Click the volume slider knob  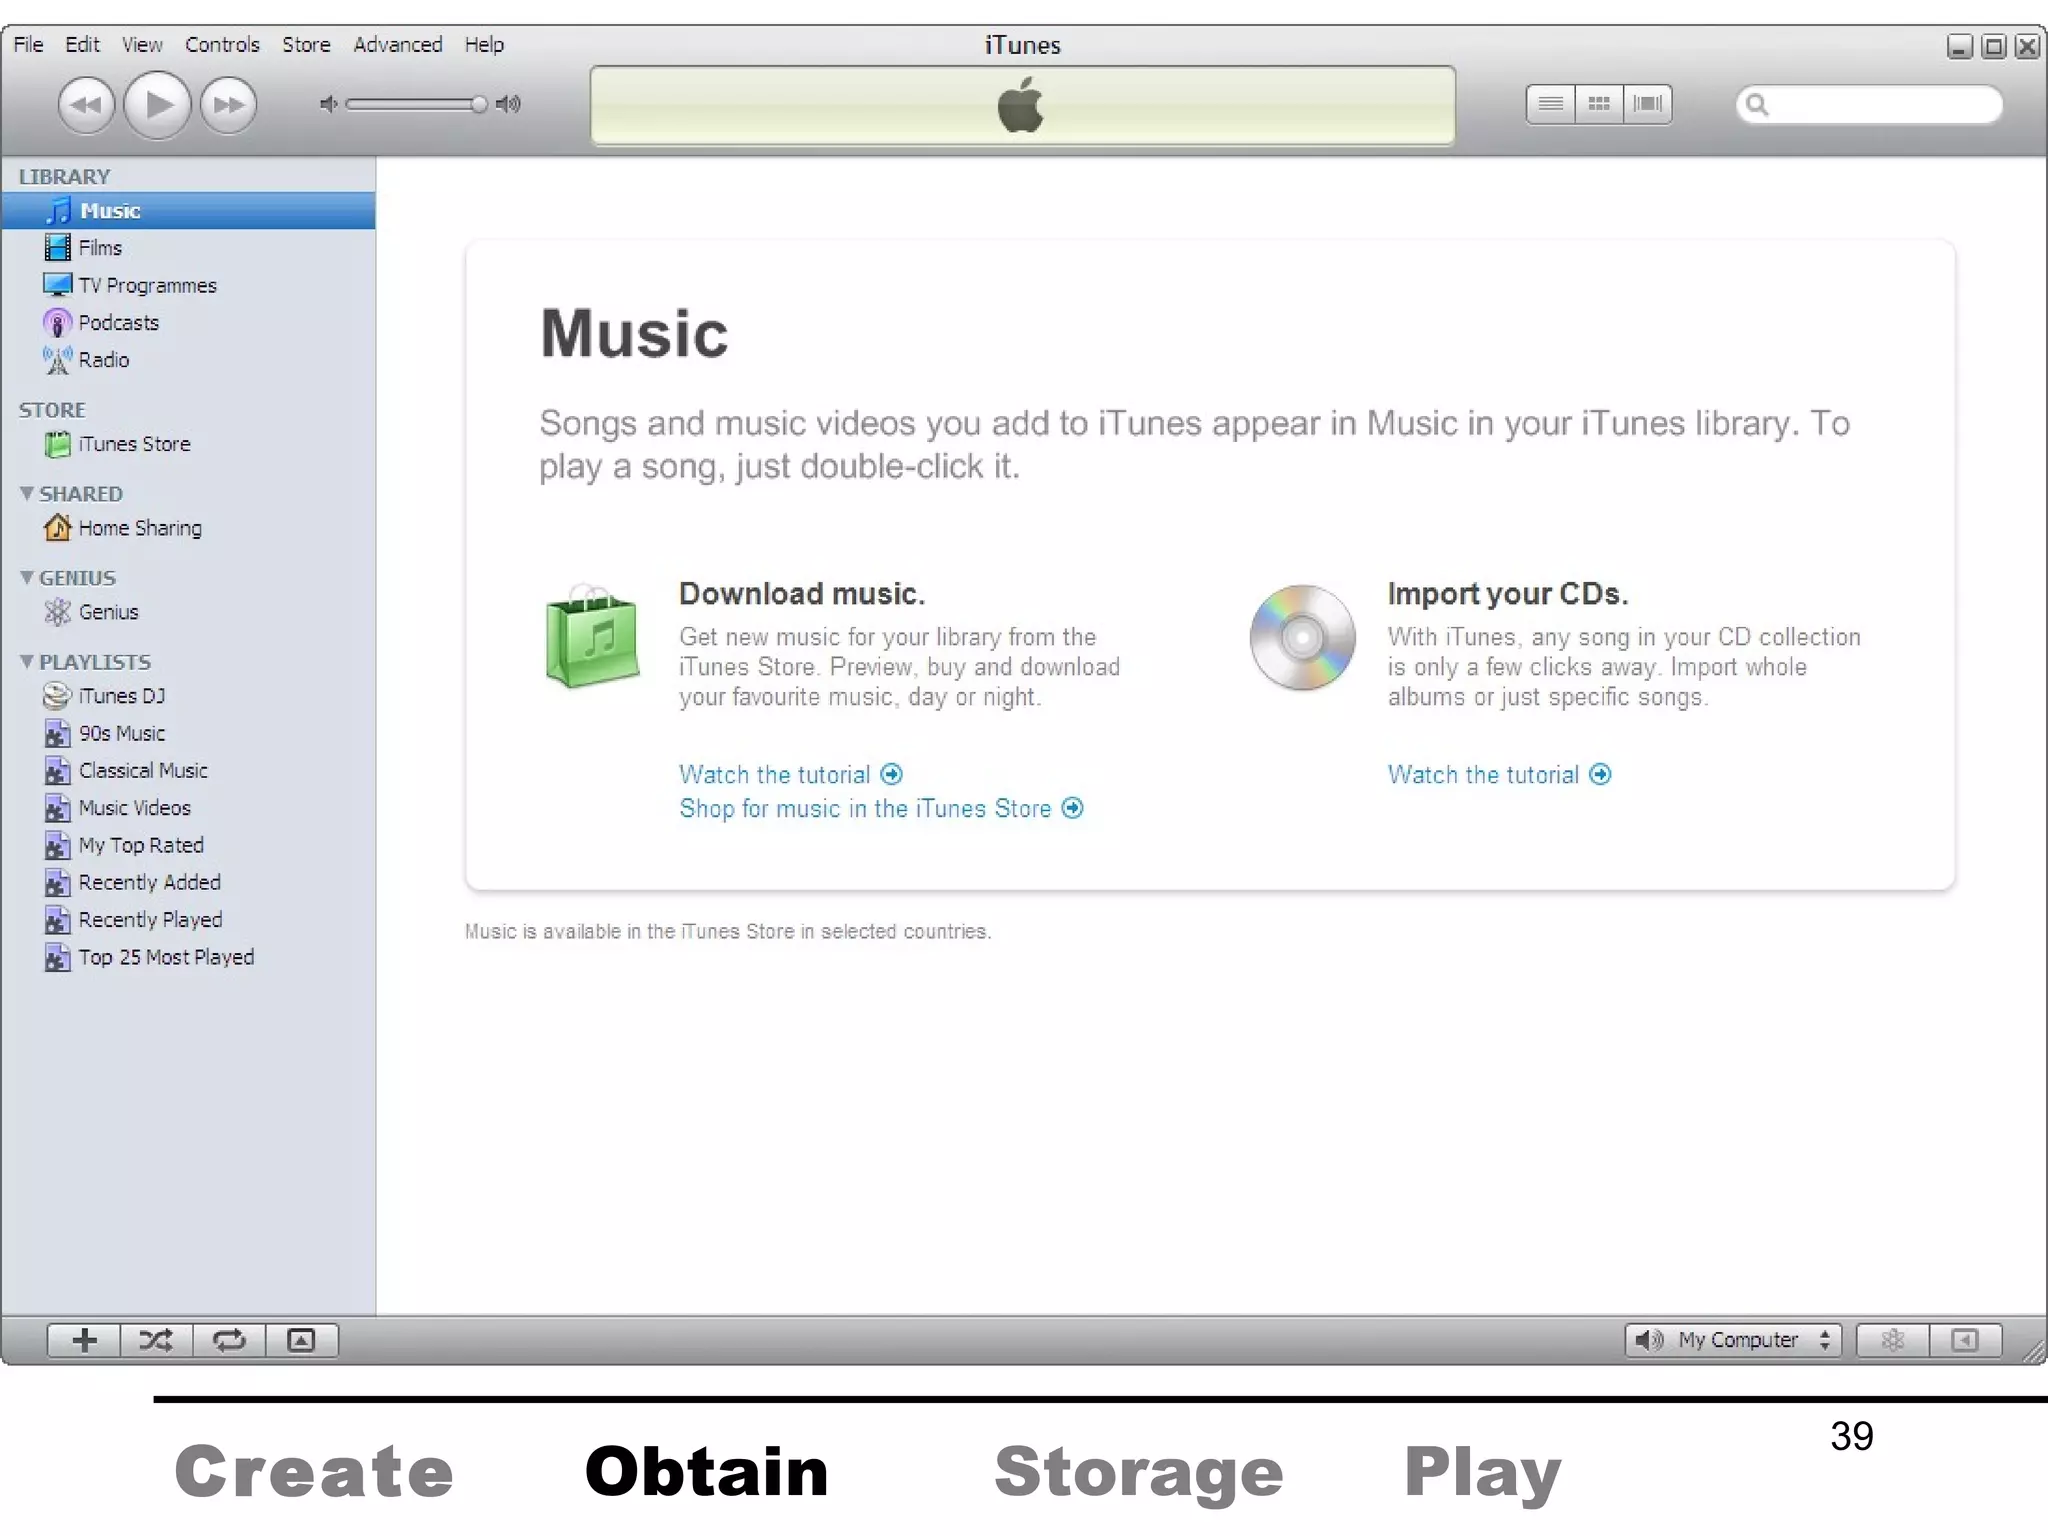pyautogui.click(x=479, y=104)
